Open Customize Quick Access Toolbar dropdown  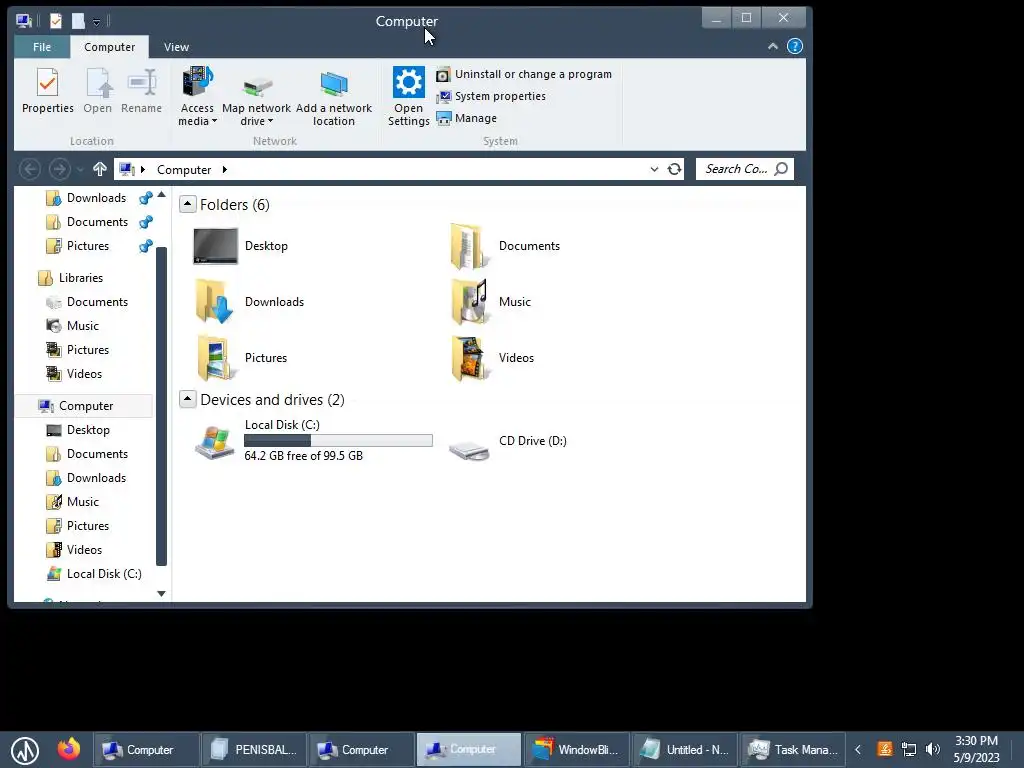(97, 23)
